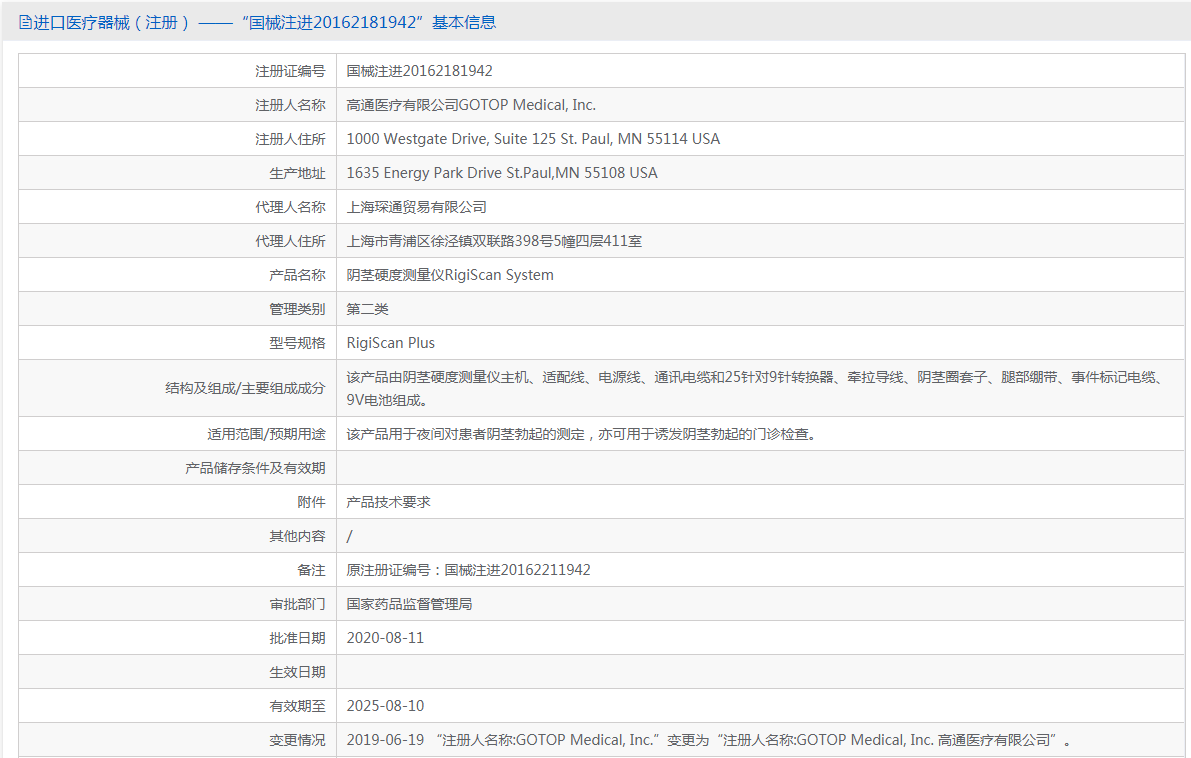This screenshot has width=1191, height=758.
Task: Click model specification RigiScan Plus
Action: coord(390,343)
